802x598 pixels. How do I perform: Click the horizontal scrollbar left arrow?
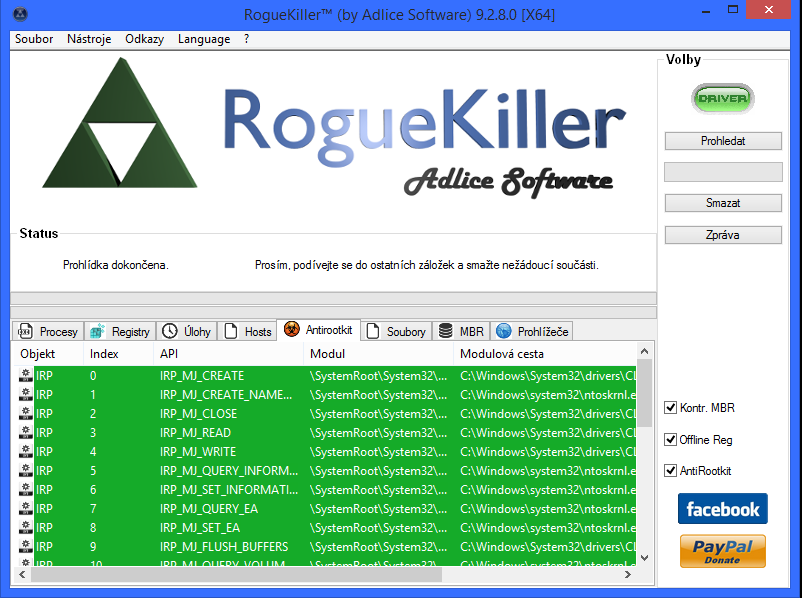pos(21,574)
